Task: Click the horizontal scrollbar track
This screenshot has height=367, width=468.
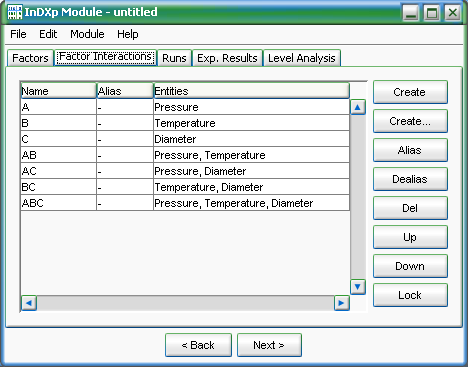Action: 185,303
